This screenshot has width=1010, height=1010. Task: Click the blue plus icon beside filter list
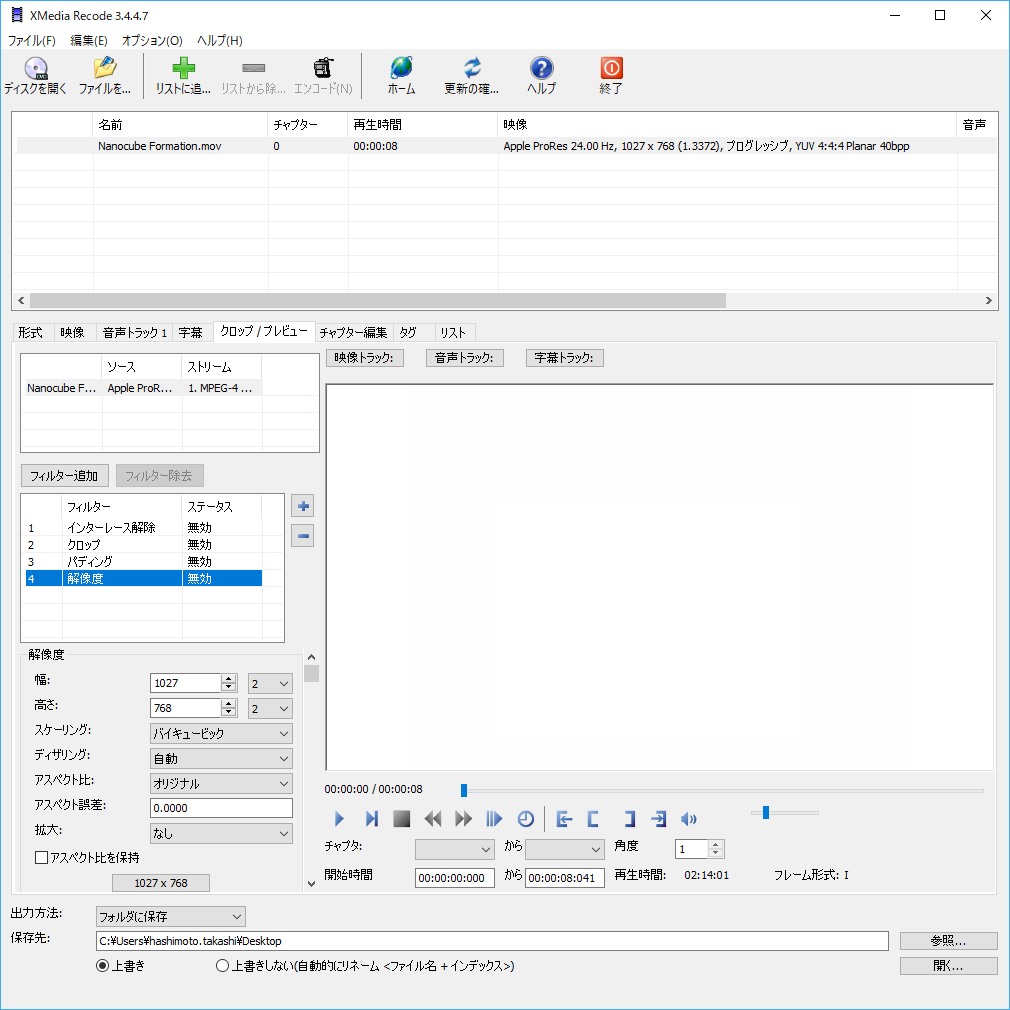(303, 506)
